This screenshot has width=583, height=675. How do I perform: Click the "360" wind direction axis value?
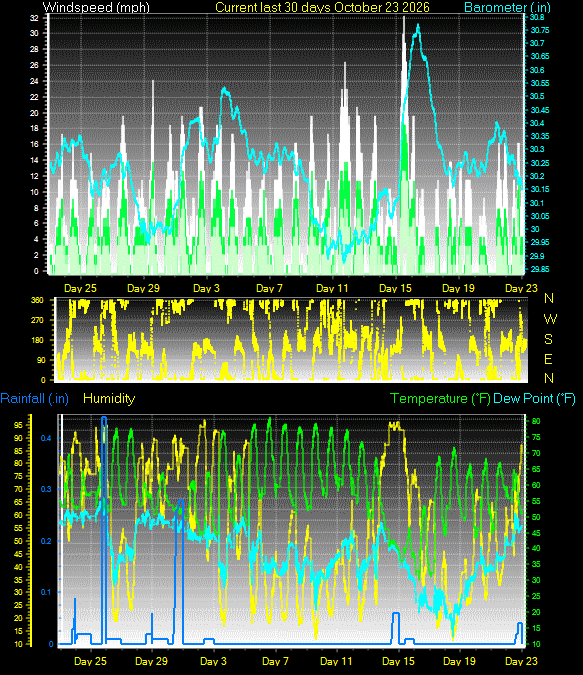[37, 300]
